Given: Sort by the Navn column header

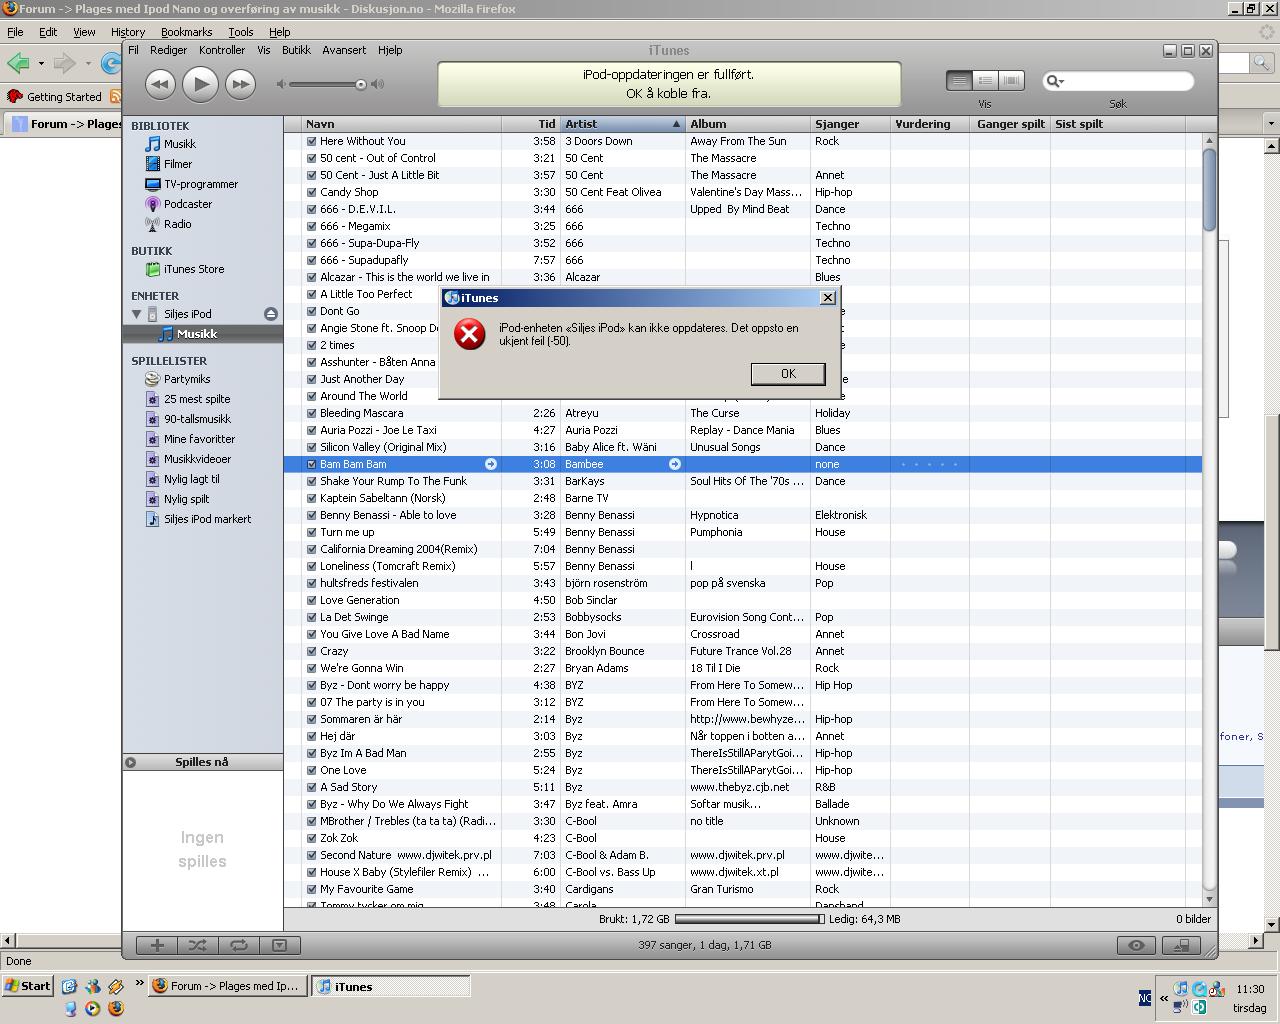Looking at the screenshot, I should pyautogui.click(x=402, y=124).
